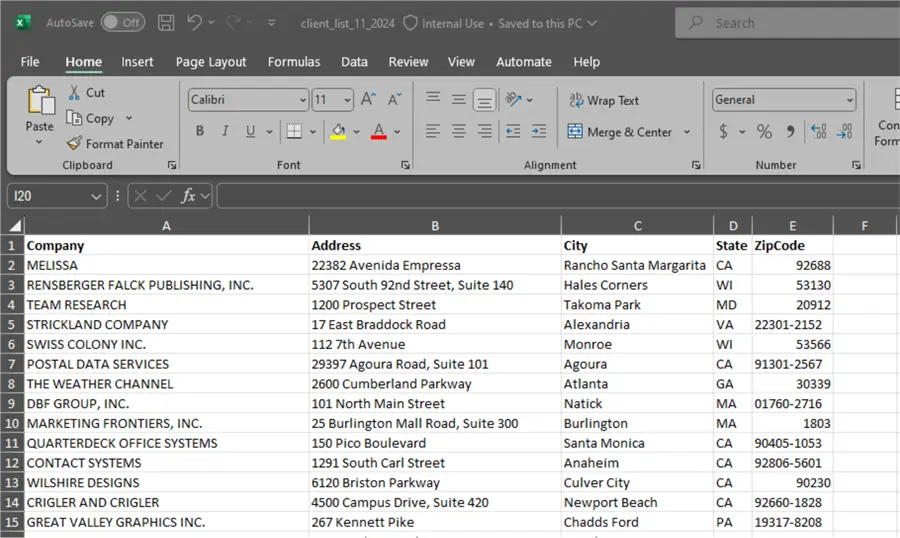
Task: Open the font size 11 dropdown
Action: click(x=347, y=100)
